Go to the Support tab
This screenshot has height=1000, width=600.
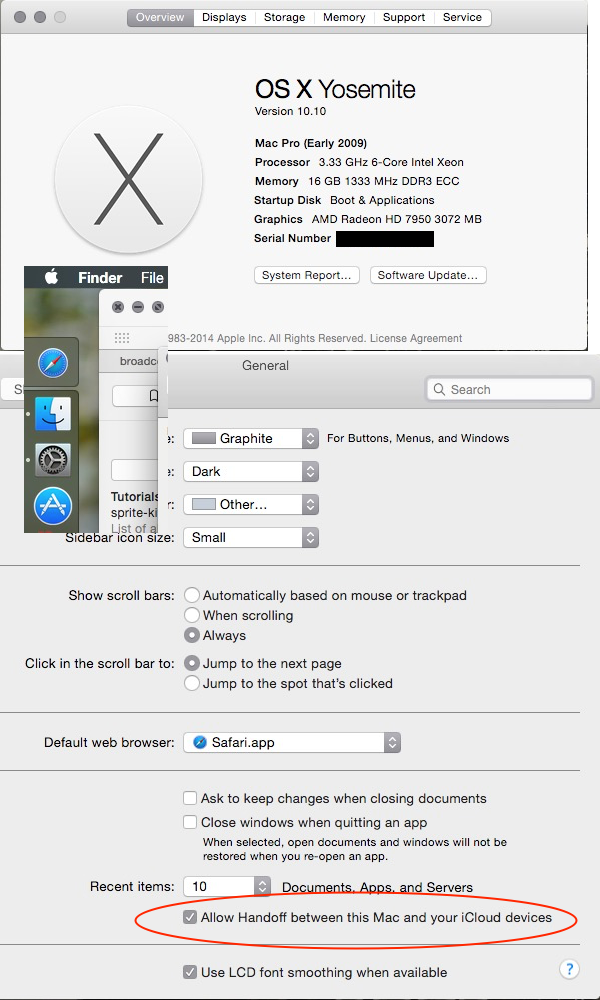pyautogui.click(x=404, y=17)
